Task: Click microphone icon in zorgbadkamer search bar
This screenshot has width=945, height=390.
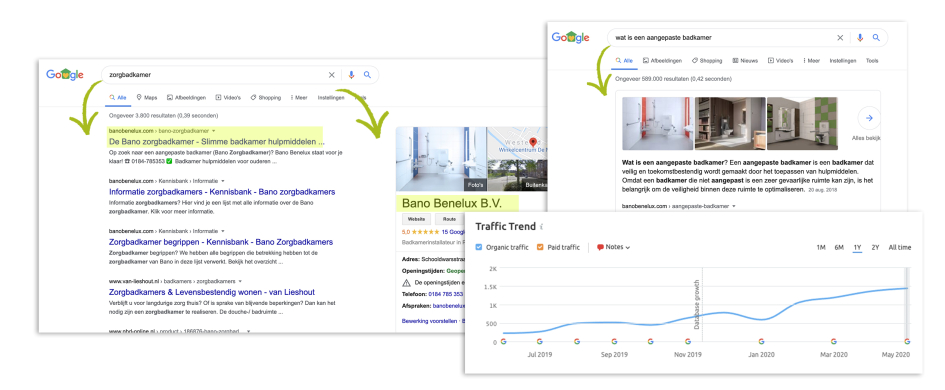Action: (x=351, y=75)
